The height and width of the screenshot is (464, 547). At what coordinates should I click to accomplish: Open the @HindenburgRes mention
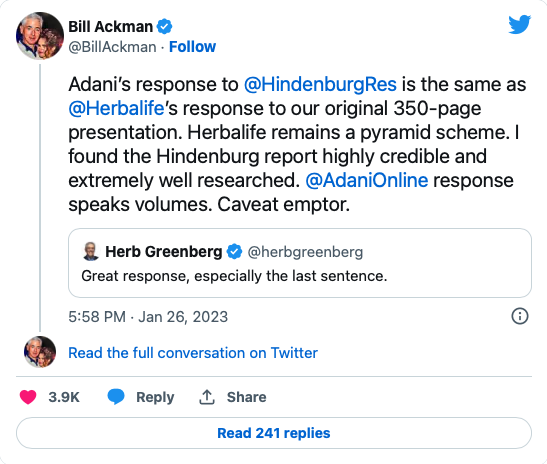(320, 84)
